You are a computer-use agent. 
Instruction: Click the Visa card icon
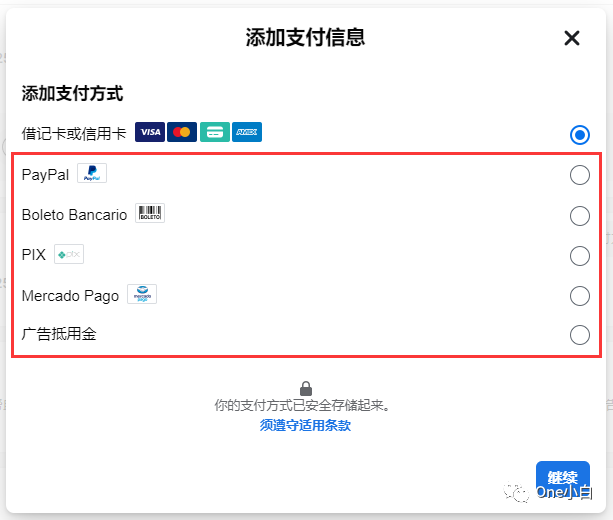coord(150,132)
